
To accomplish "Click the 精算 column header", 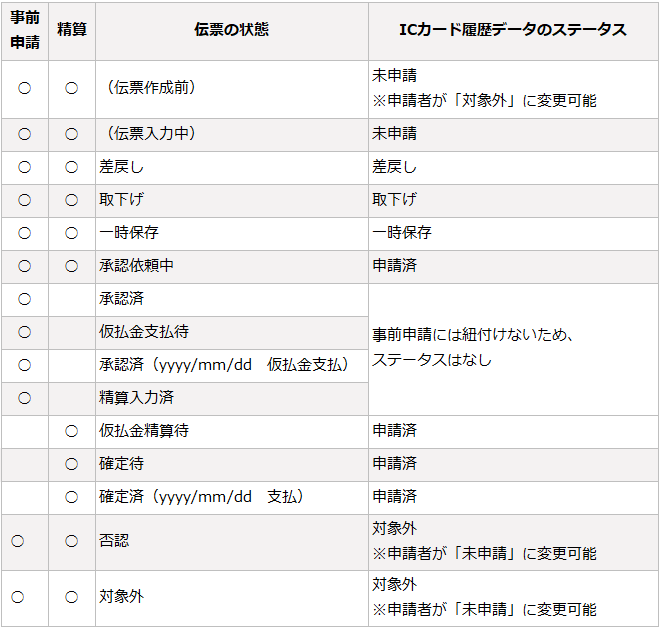I will pos(71,30).
